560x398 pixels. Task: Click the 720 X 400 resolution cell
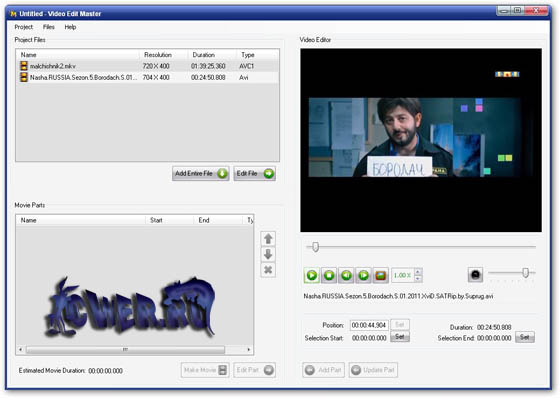click(x=156, y=66)
